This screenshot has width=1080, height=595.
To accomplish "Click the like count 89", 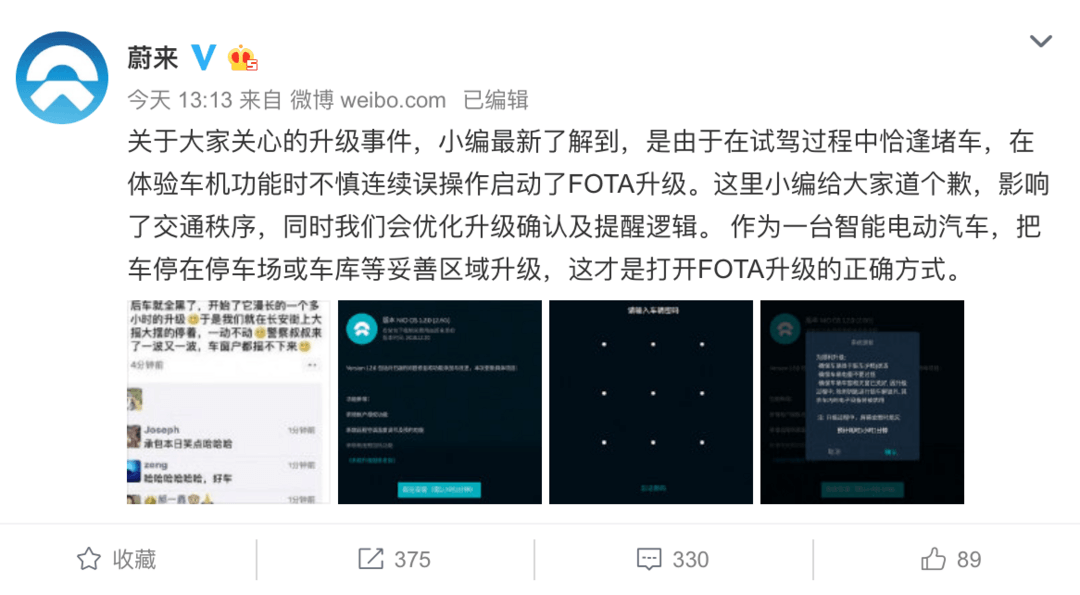I will click(968, 559).
